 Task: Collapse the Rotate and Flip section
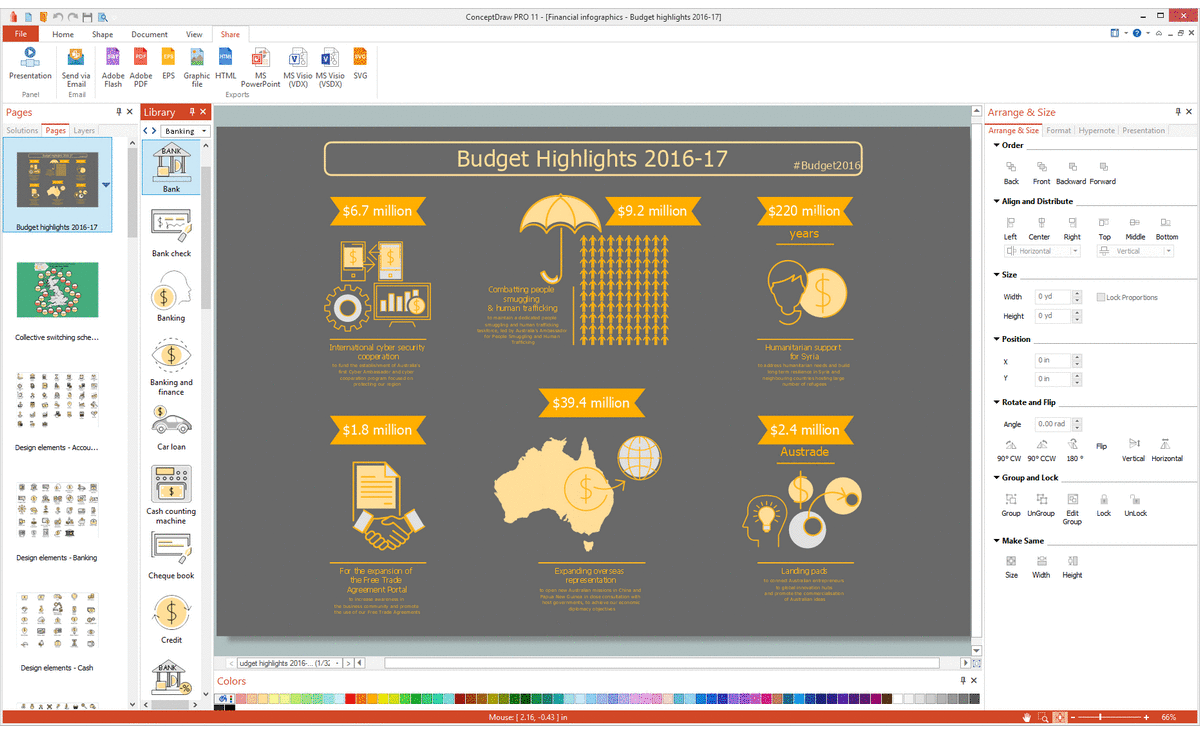(x=997, y=402)
